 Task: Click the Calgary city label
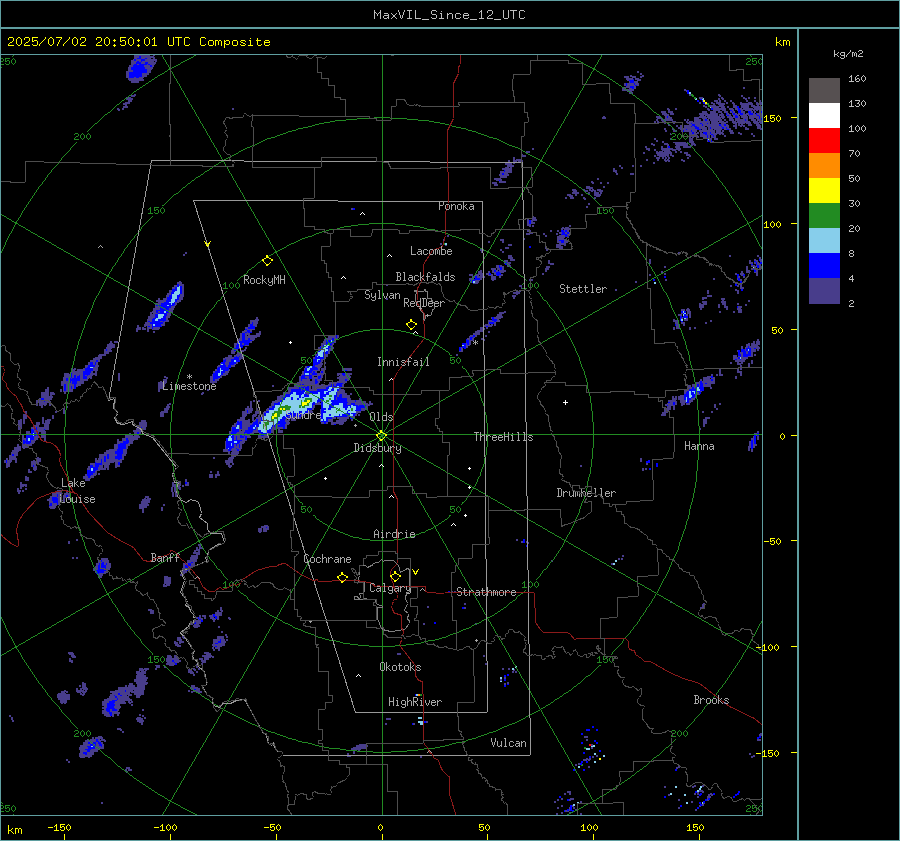point(390,588)
